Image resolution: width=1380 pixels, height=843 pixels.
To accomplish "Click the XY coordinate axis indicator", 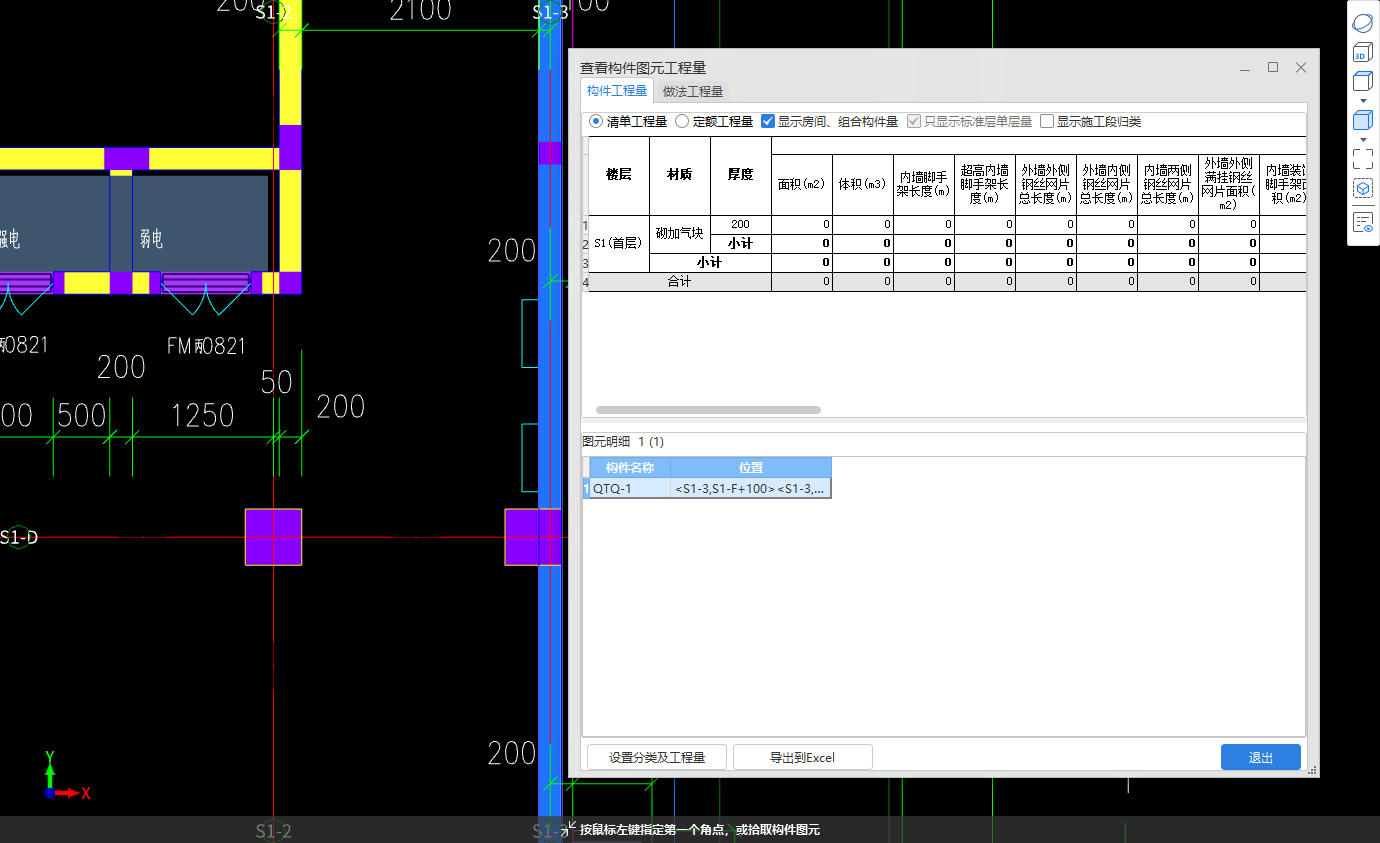I will 67,776.
